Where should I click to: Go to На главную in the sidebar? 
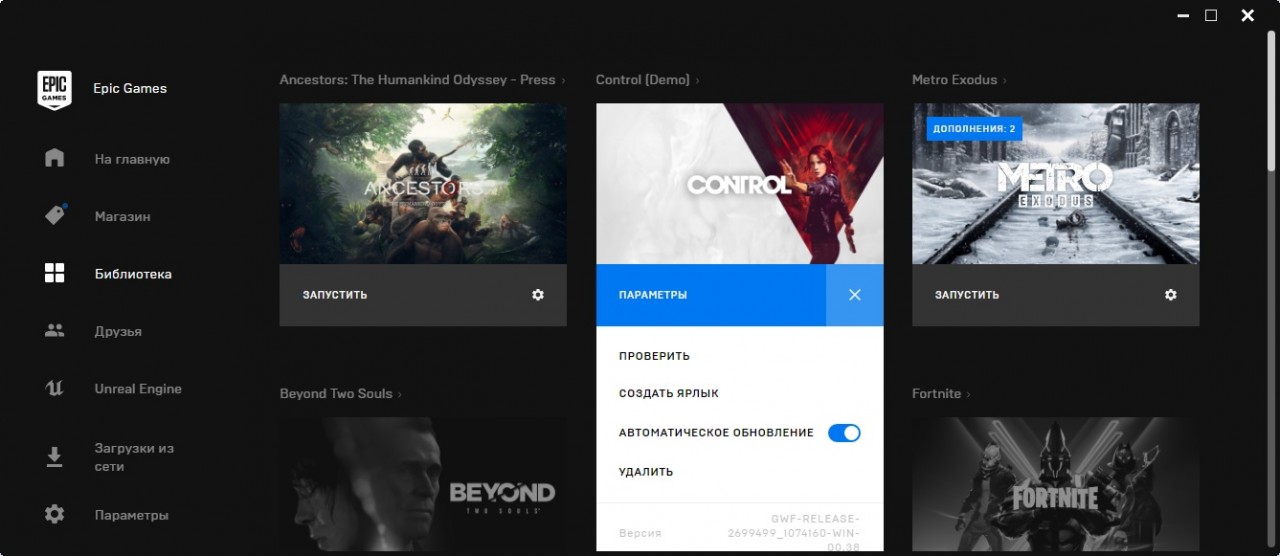pyautogui.click(x=132, y=159)
